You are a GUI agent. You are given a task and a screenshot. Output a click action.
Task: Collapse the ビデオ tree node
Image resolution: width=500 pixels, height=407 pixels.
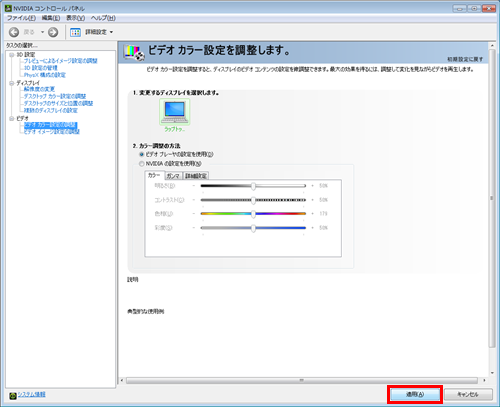(x=12, y=118)
